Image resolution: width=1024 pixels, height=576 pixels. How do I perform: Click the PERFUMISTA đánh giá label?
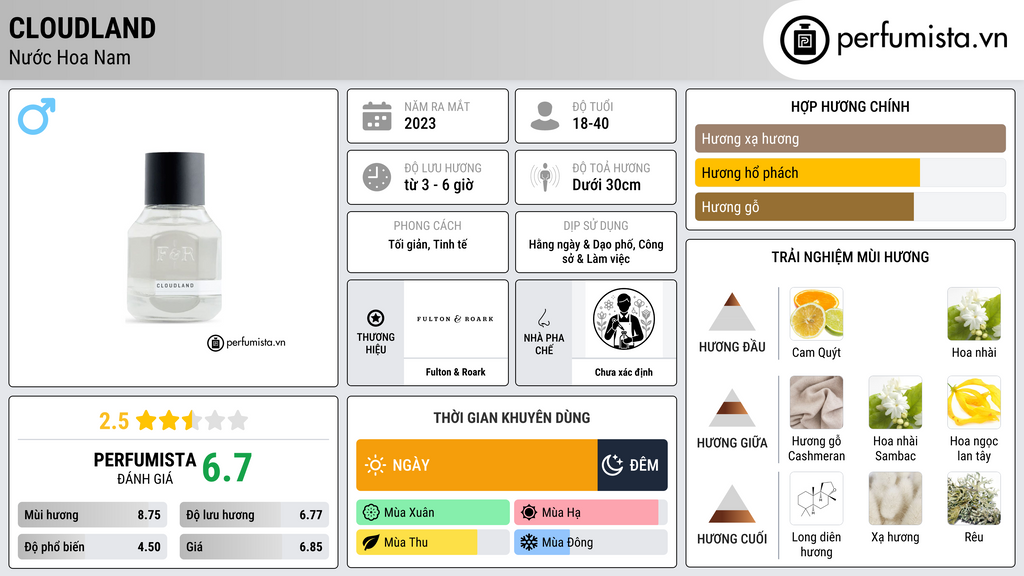[145, 468]
